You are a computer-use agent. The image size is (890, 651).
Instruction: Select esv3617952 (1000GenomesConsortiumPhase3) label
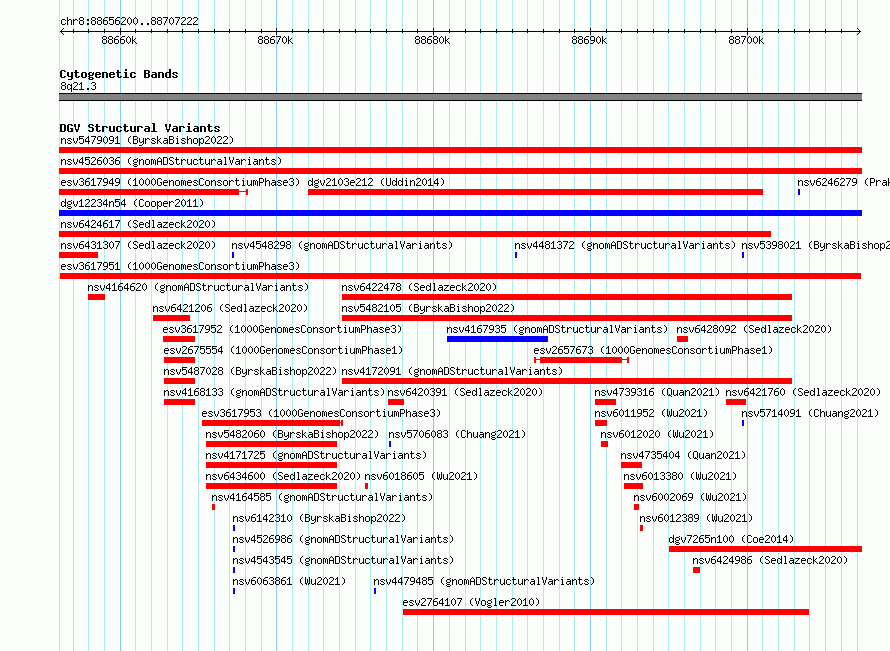(282, 329)
